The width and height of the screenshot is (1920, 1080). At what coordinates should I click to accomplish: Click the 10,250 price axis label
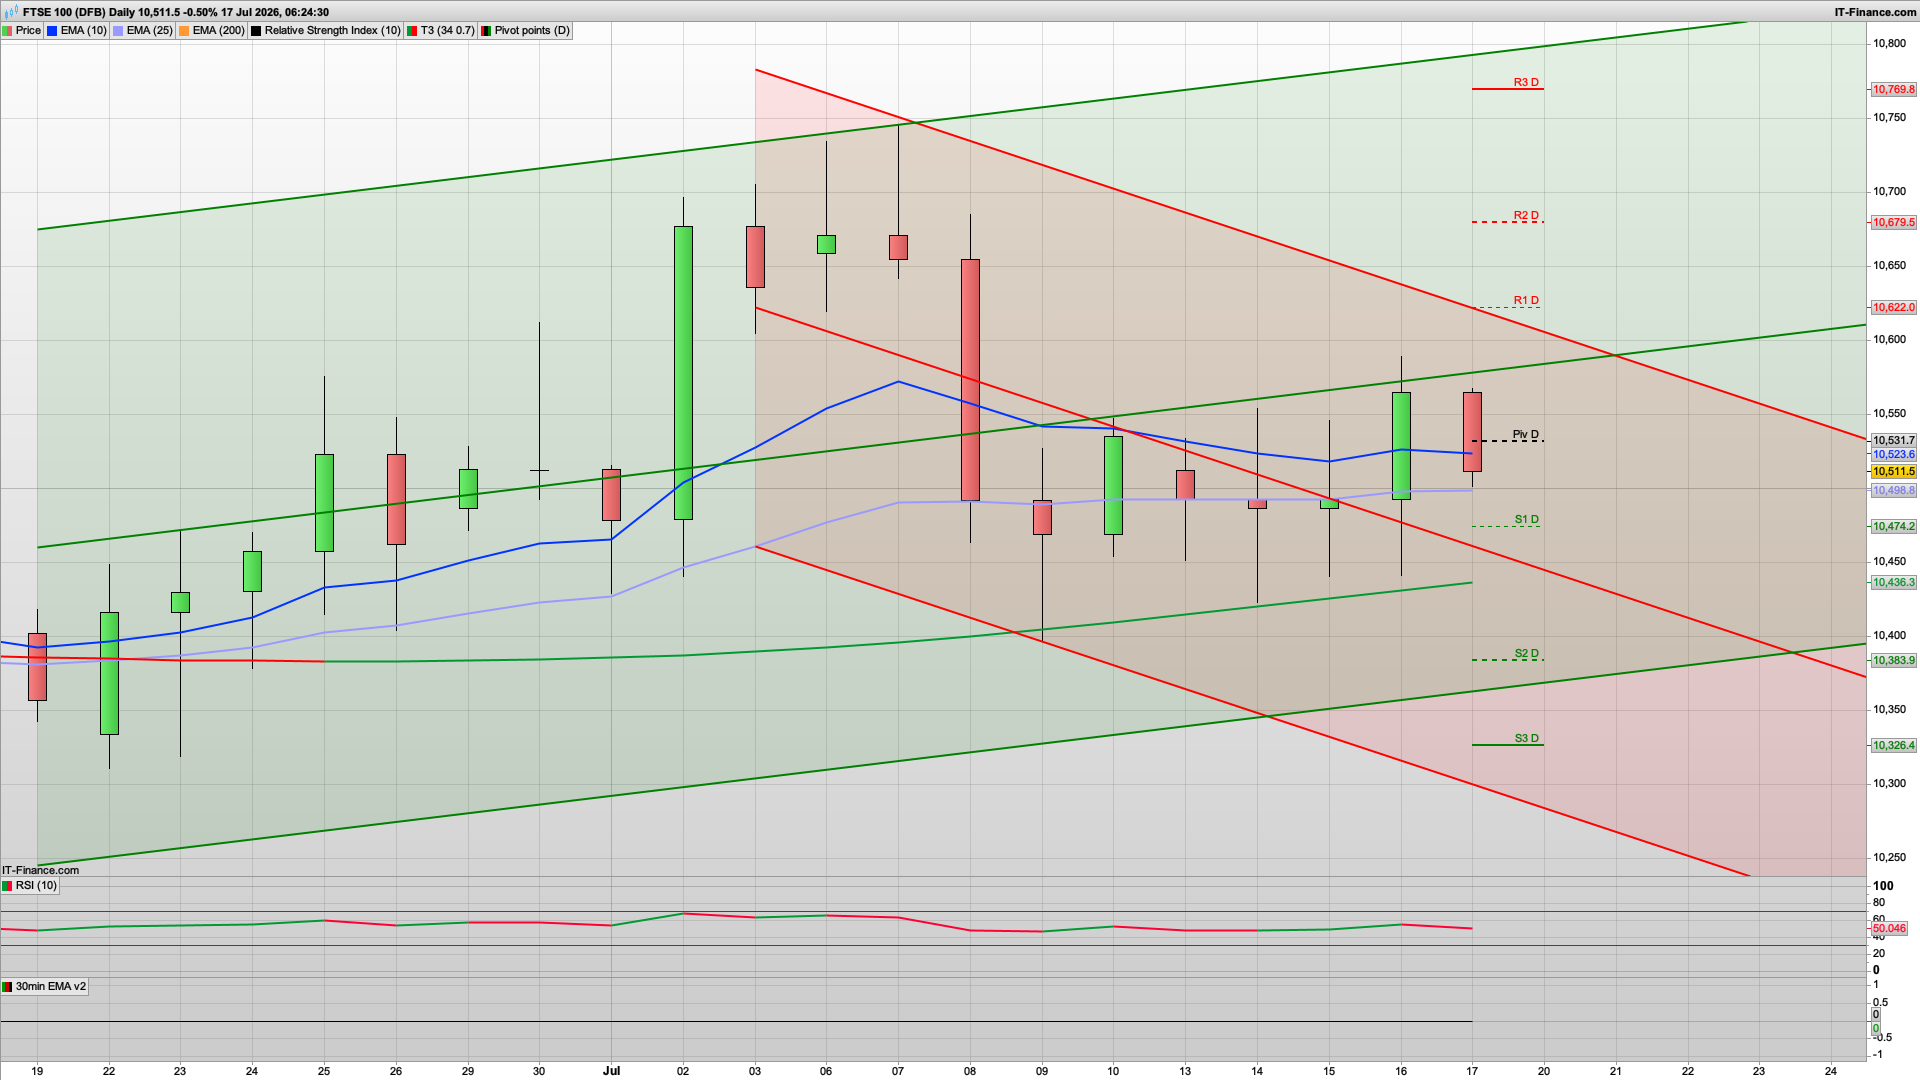(1889, 858)
